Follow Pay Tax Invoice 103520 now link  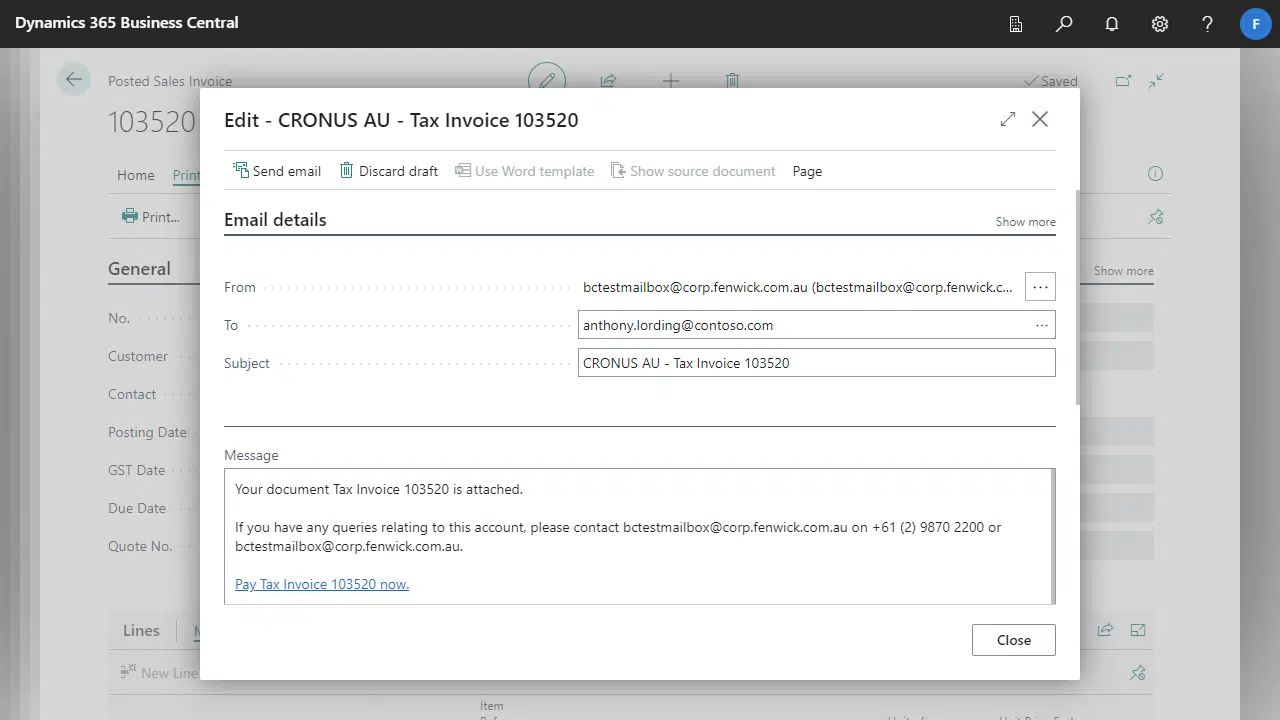pyautogui.click(x=322, y=584)
